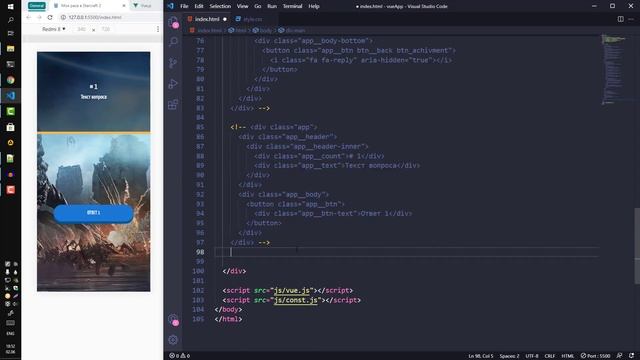Click Chrome icon on taskbar
The width and height of the screenshot is (640, 360).
11,80
